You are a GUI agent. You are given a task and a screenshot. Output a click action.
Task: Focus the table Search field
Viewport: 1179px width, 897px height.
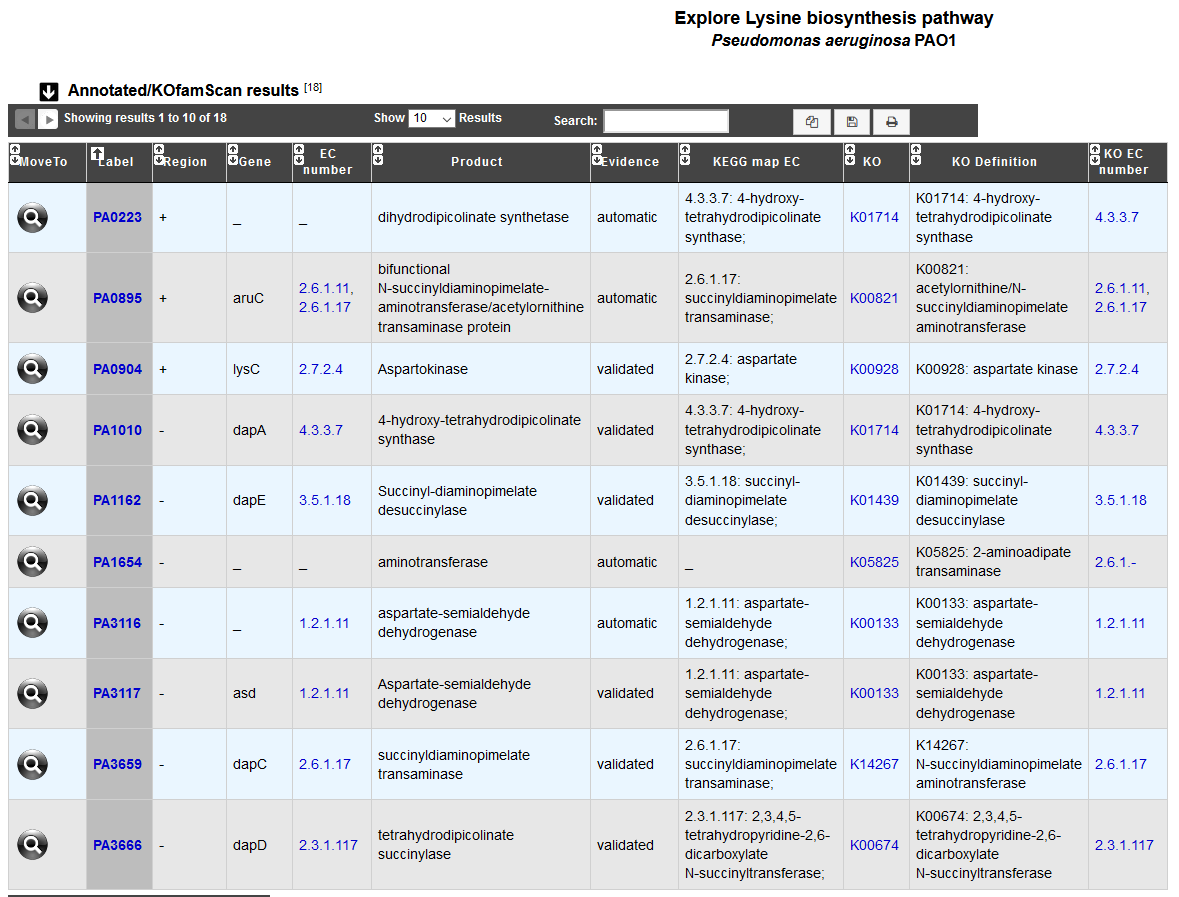point(666,121)
